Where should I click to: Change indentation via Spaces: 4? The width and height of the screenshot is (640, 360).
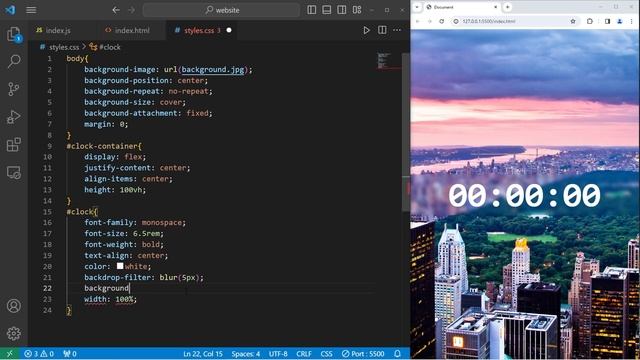[x=246, y=353]
